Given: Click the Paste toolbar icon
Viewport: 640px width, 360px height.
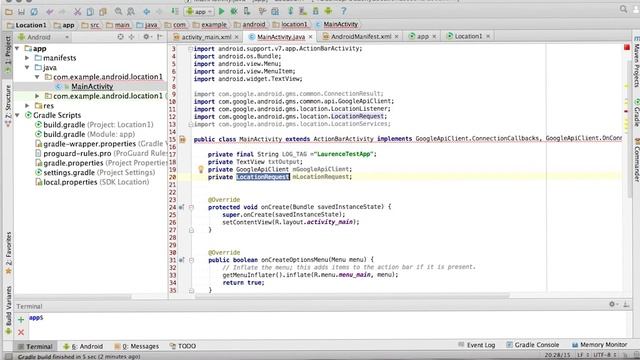Looking at the screenshot, I should tap(103, 12).
